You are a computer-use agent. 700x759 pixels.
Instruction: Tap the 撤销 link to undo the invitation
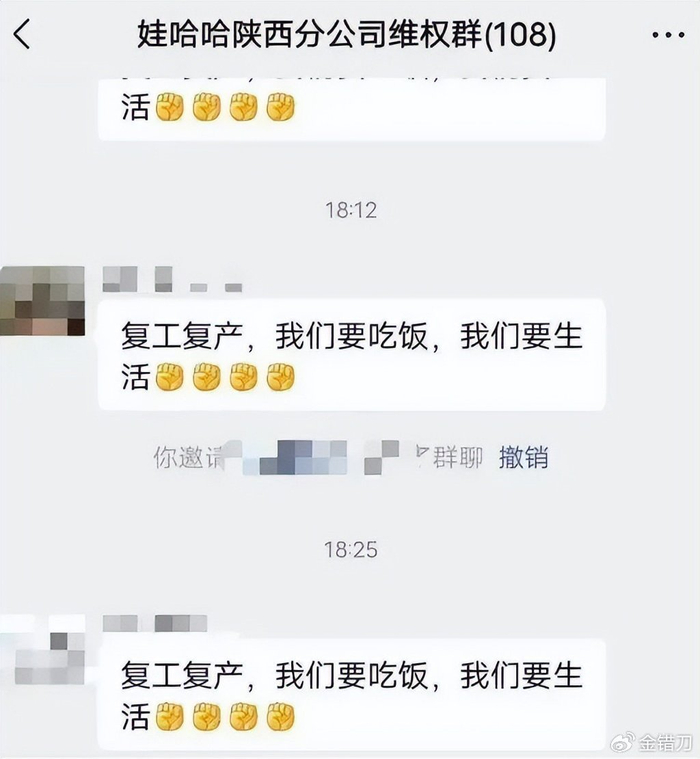(x=523, y=457)
